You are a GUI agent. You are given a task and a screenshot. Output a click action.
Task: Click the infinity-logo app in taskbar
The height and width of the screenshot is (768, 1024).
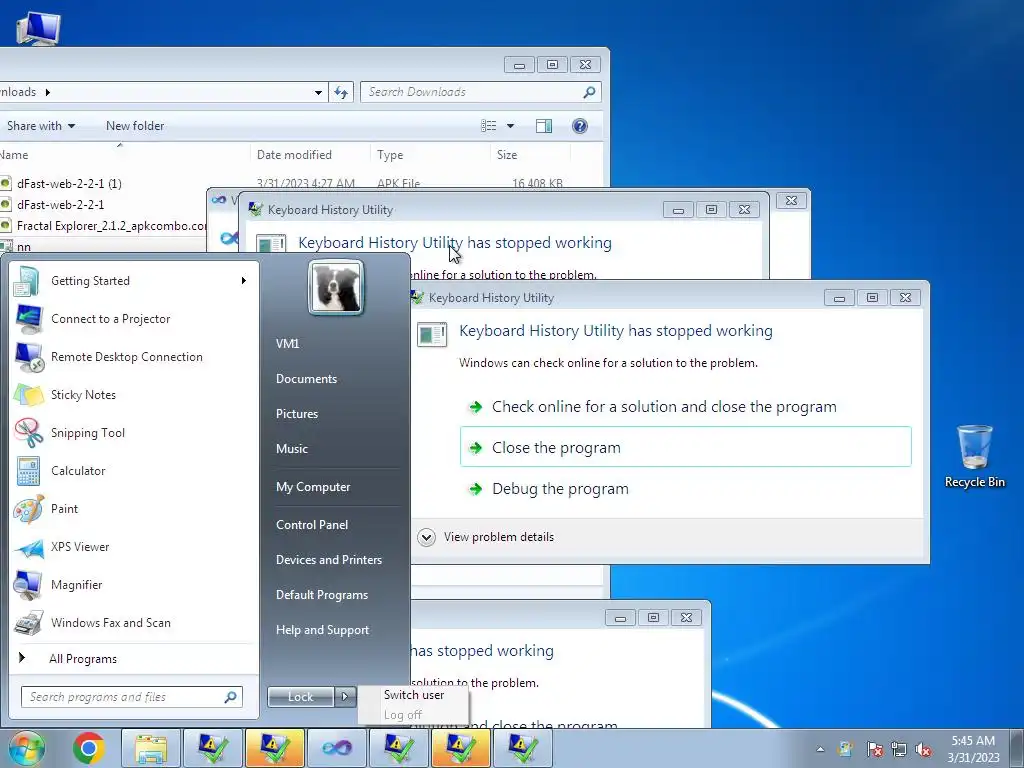pos(336,748)
